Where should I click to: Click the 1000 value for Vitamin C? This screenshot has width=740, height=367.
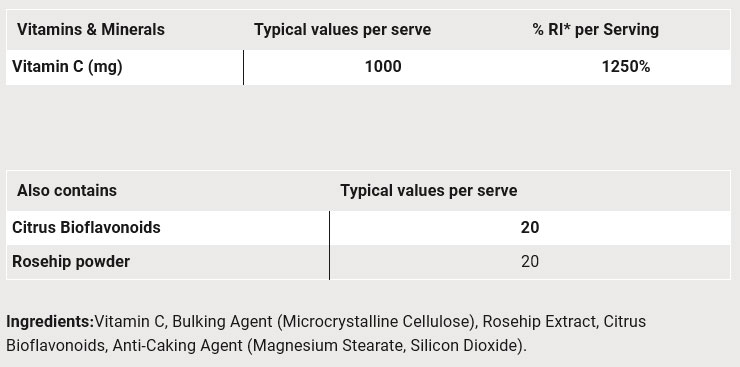[x=383, y=67]
